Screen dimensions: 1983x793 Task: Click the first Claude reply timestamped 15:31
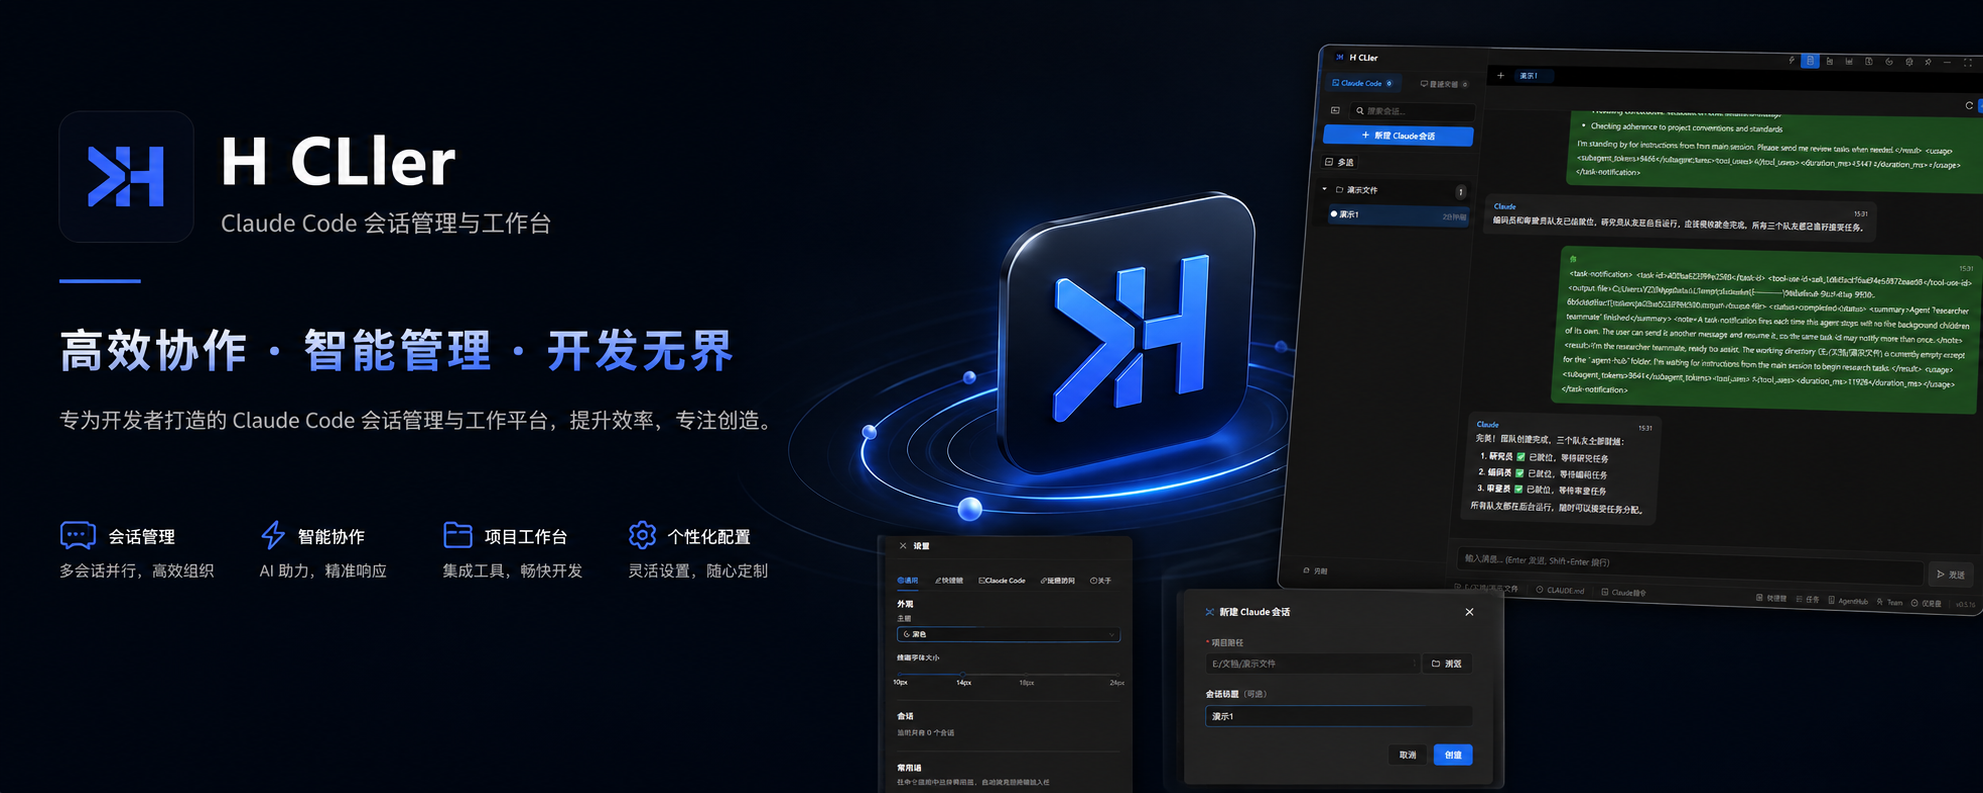coord(1680,217)
